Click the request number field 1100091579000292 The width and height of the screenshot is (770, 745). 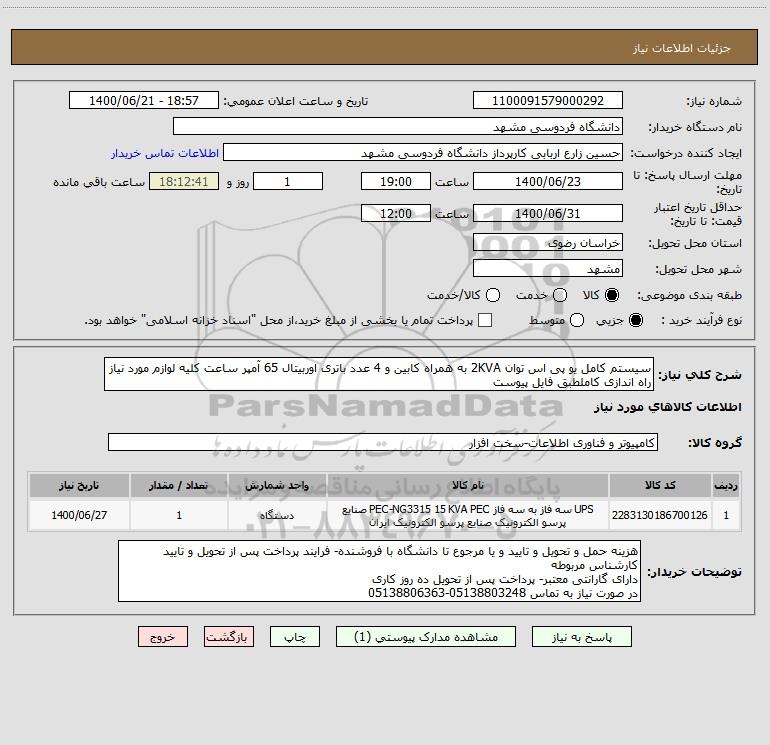click(548, 101)
